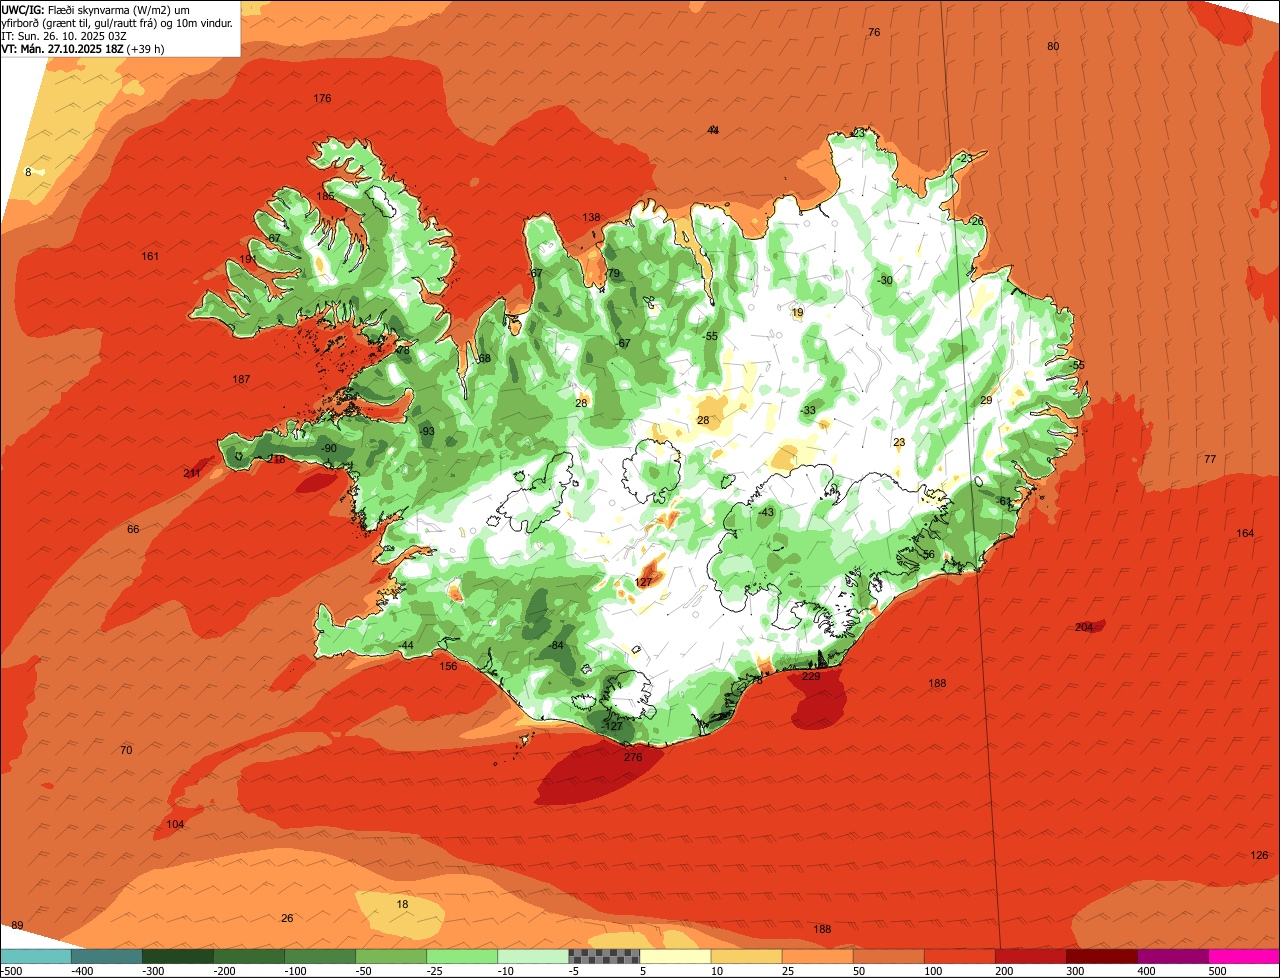The width and height of the screenshot is (1280, 978).
Task: Click the map value 127
Action: pyautogui.click(x=643, y=582)
